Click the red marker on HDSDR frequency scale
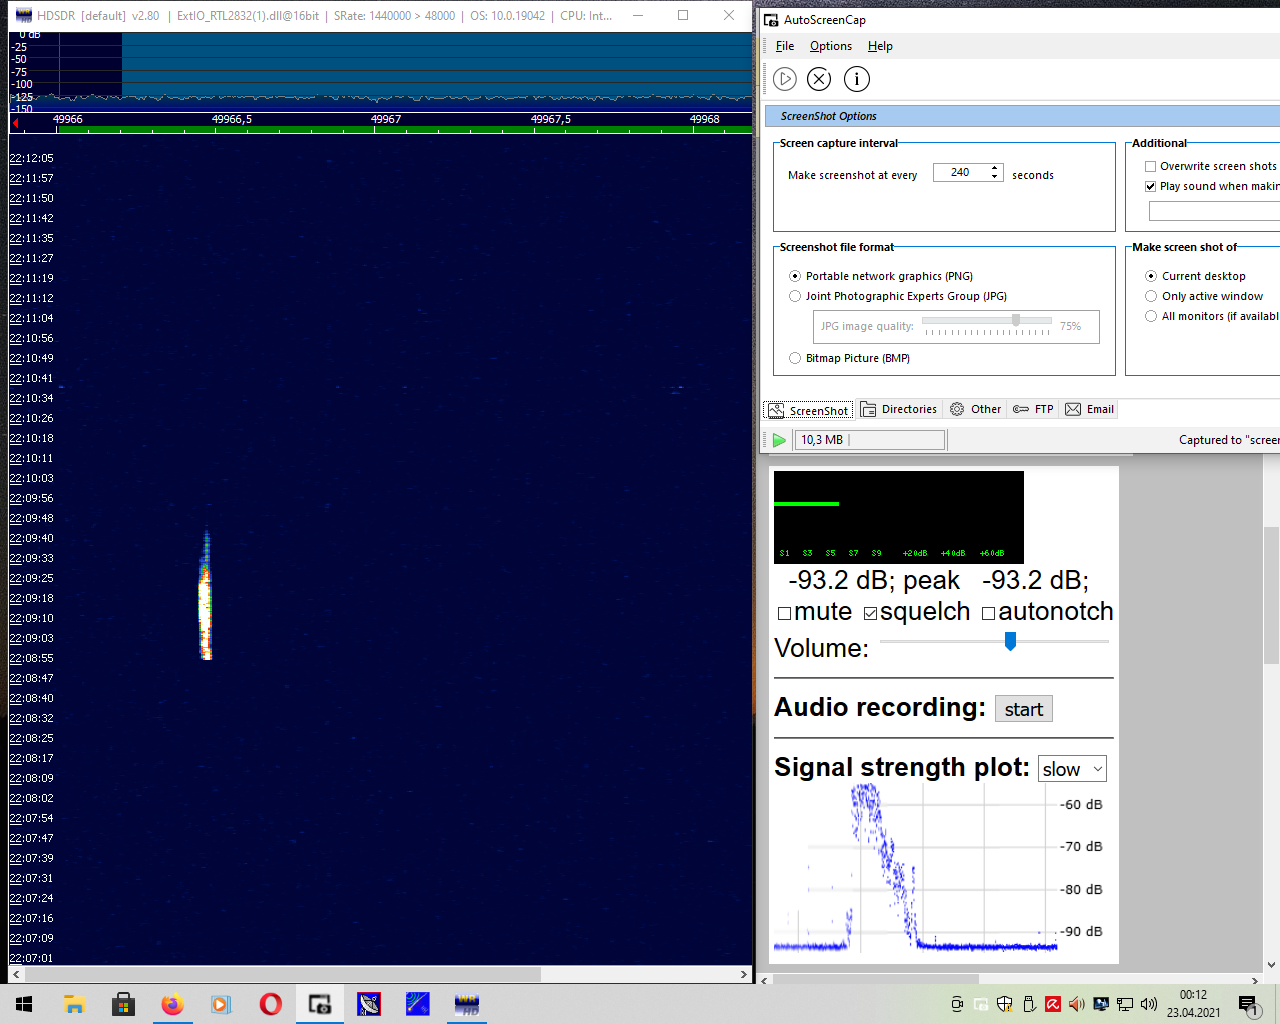Image resolution: width=1280 pixels, height=1024 pixels. 15,123
